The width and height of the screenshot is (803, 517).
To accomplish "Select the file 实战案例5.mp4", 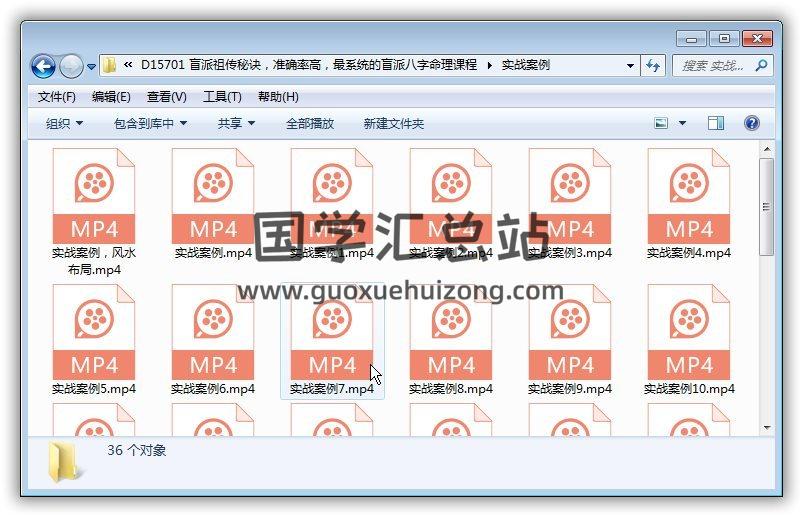I will click(x=94, y=340).
